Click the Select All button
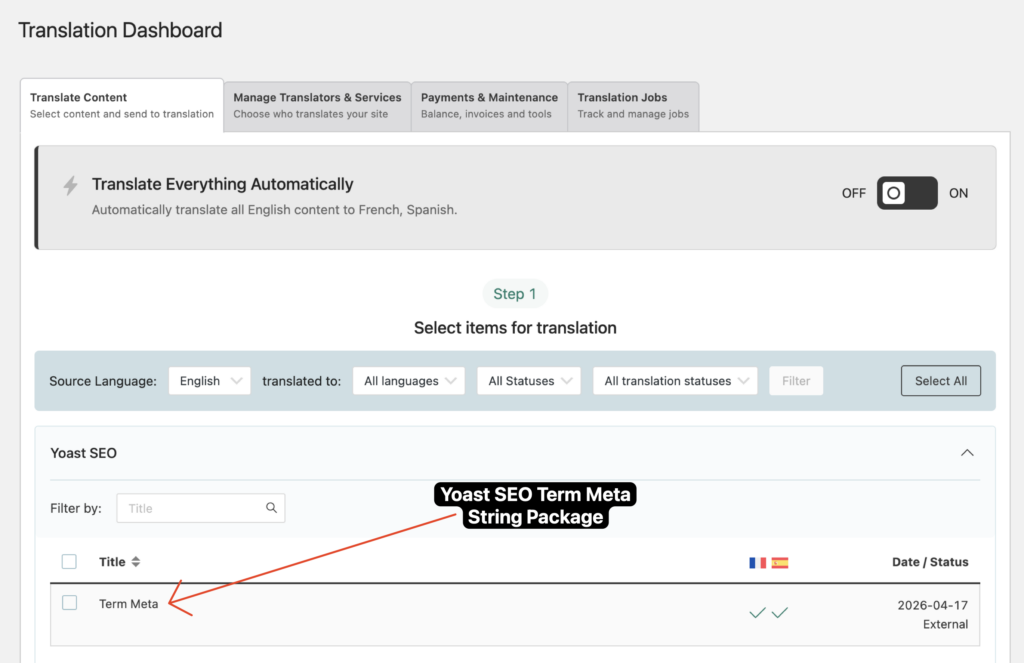Screen dimensions: 1024x663 [940, 381]
